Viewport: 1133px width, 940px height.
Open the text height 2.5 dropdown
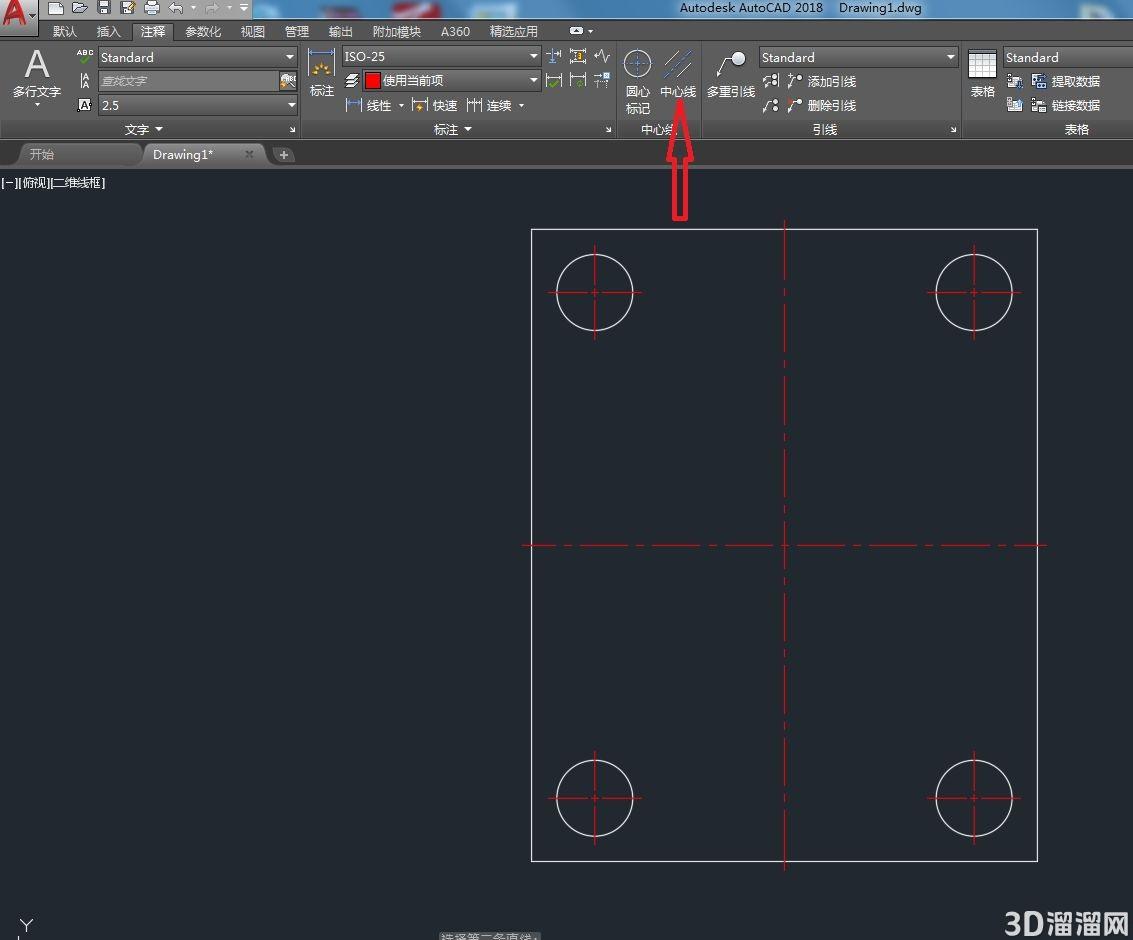click(x=198, y=105)
